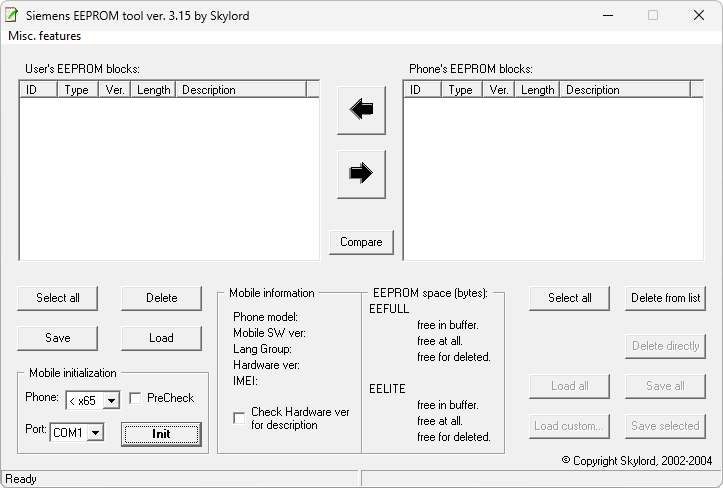Screen dimensions: 723x488
Task: Click the Hardware ver: label
Action: pyautogui.click(x=266, y=365)
